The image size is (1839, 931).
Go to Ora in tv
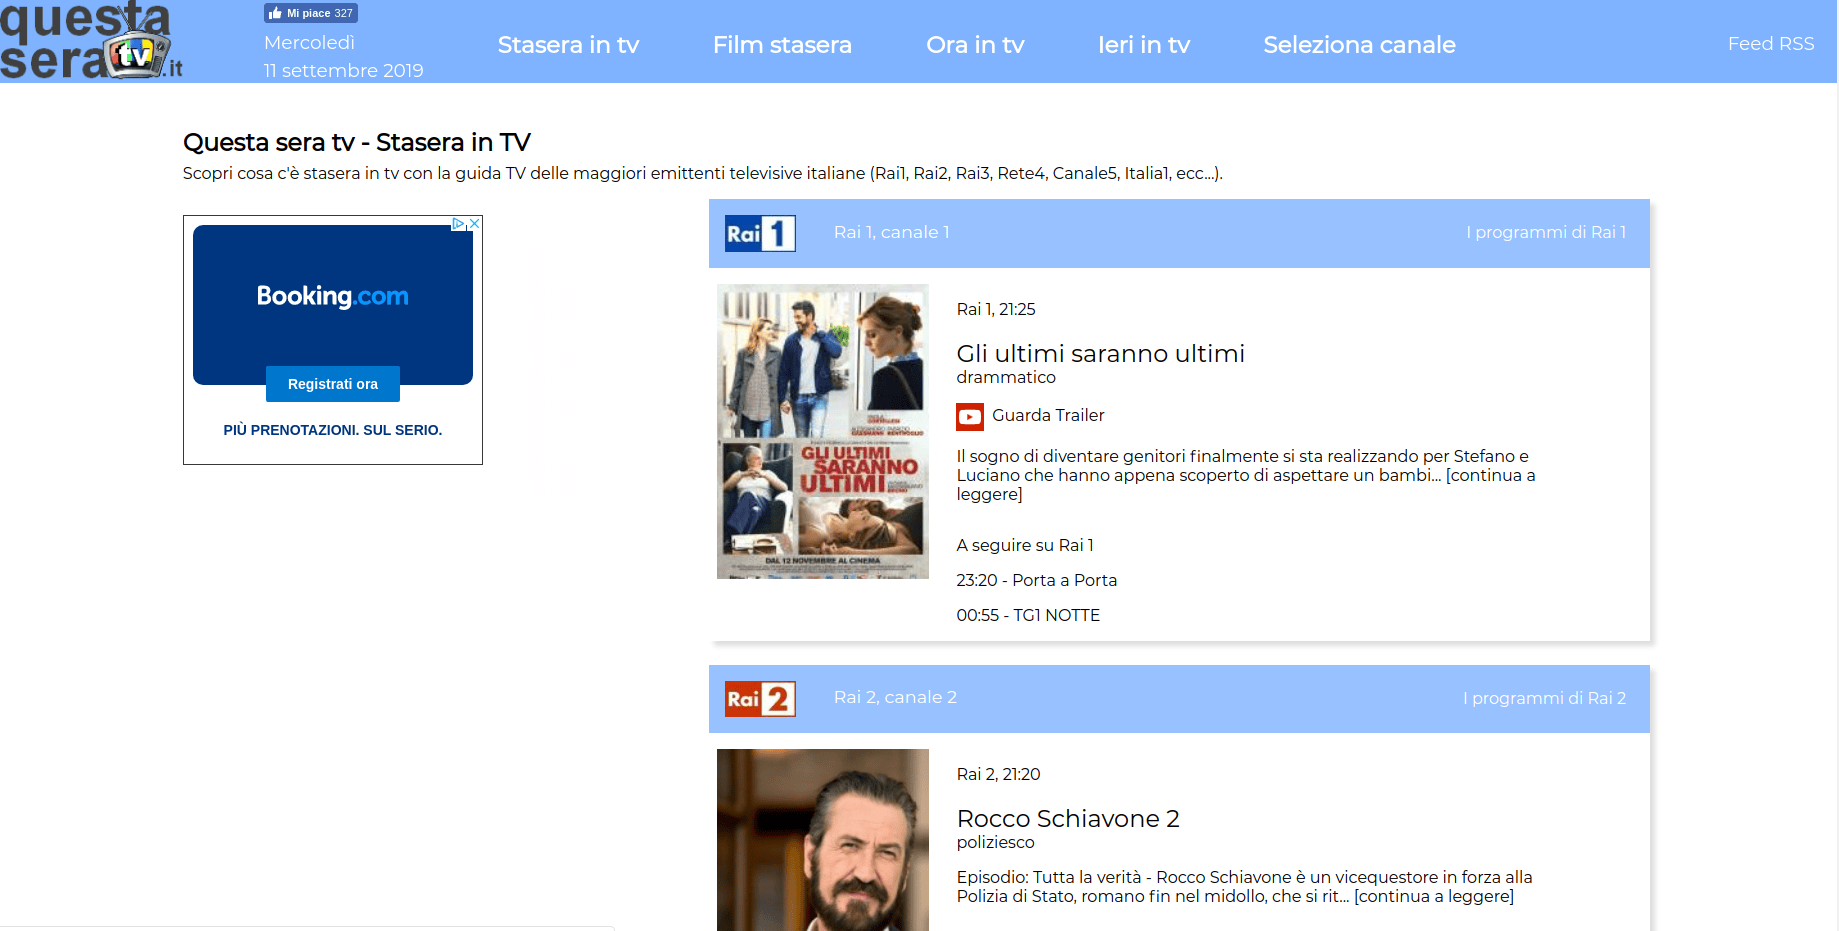click(975, 45)
